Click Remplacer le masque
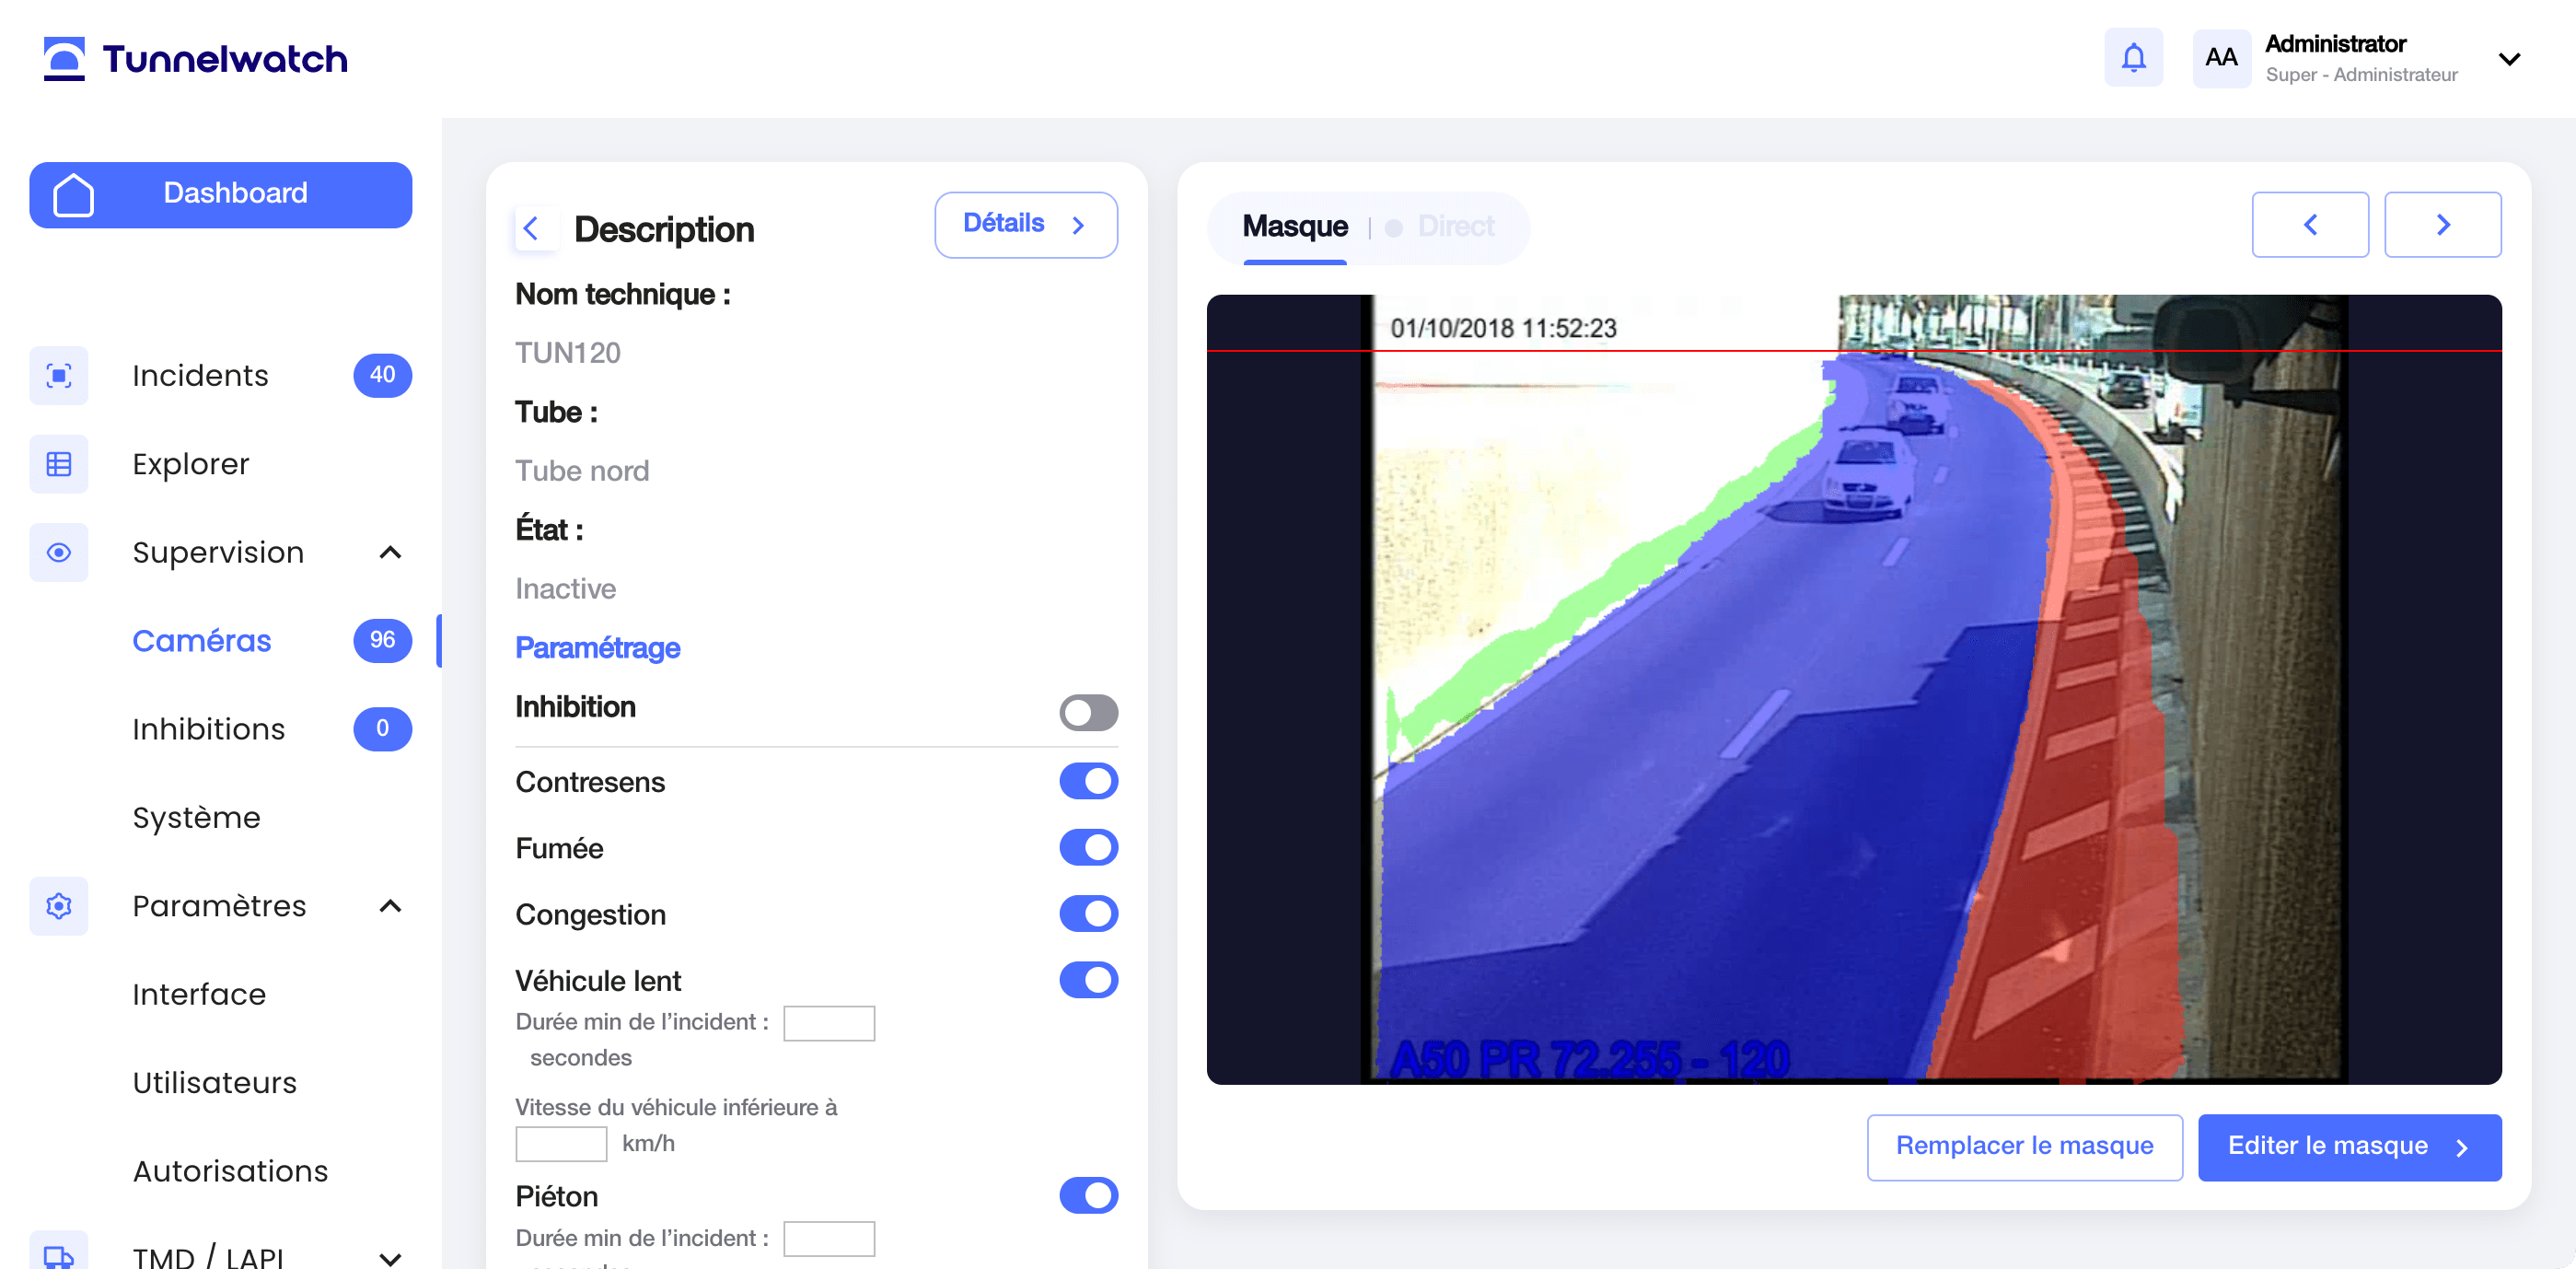 tap(2024, 1147)
